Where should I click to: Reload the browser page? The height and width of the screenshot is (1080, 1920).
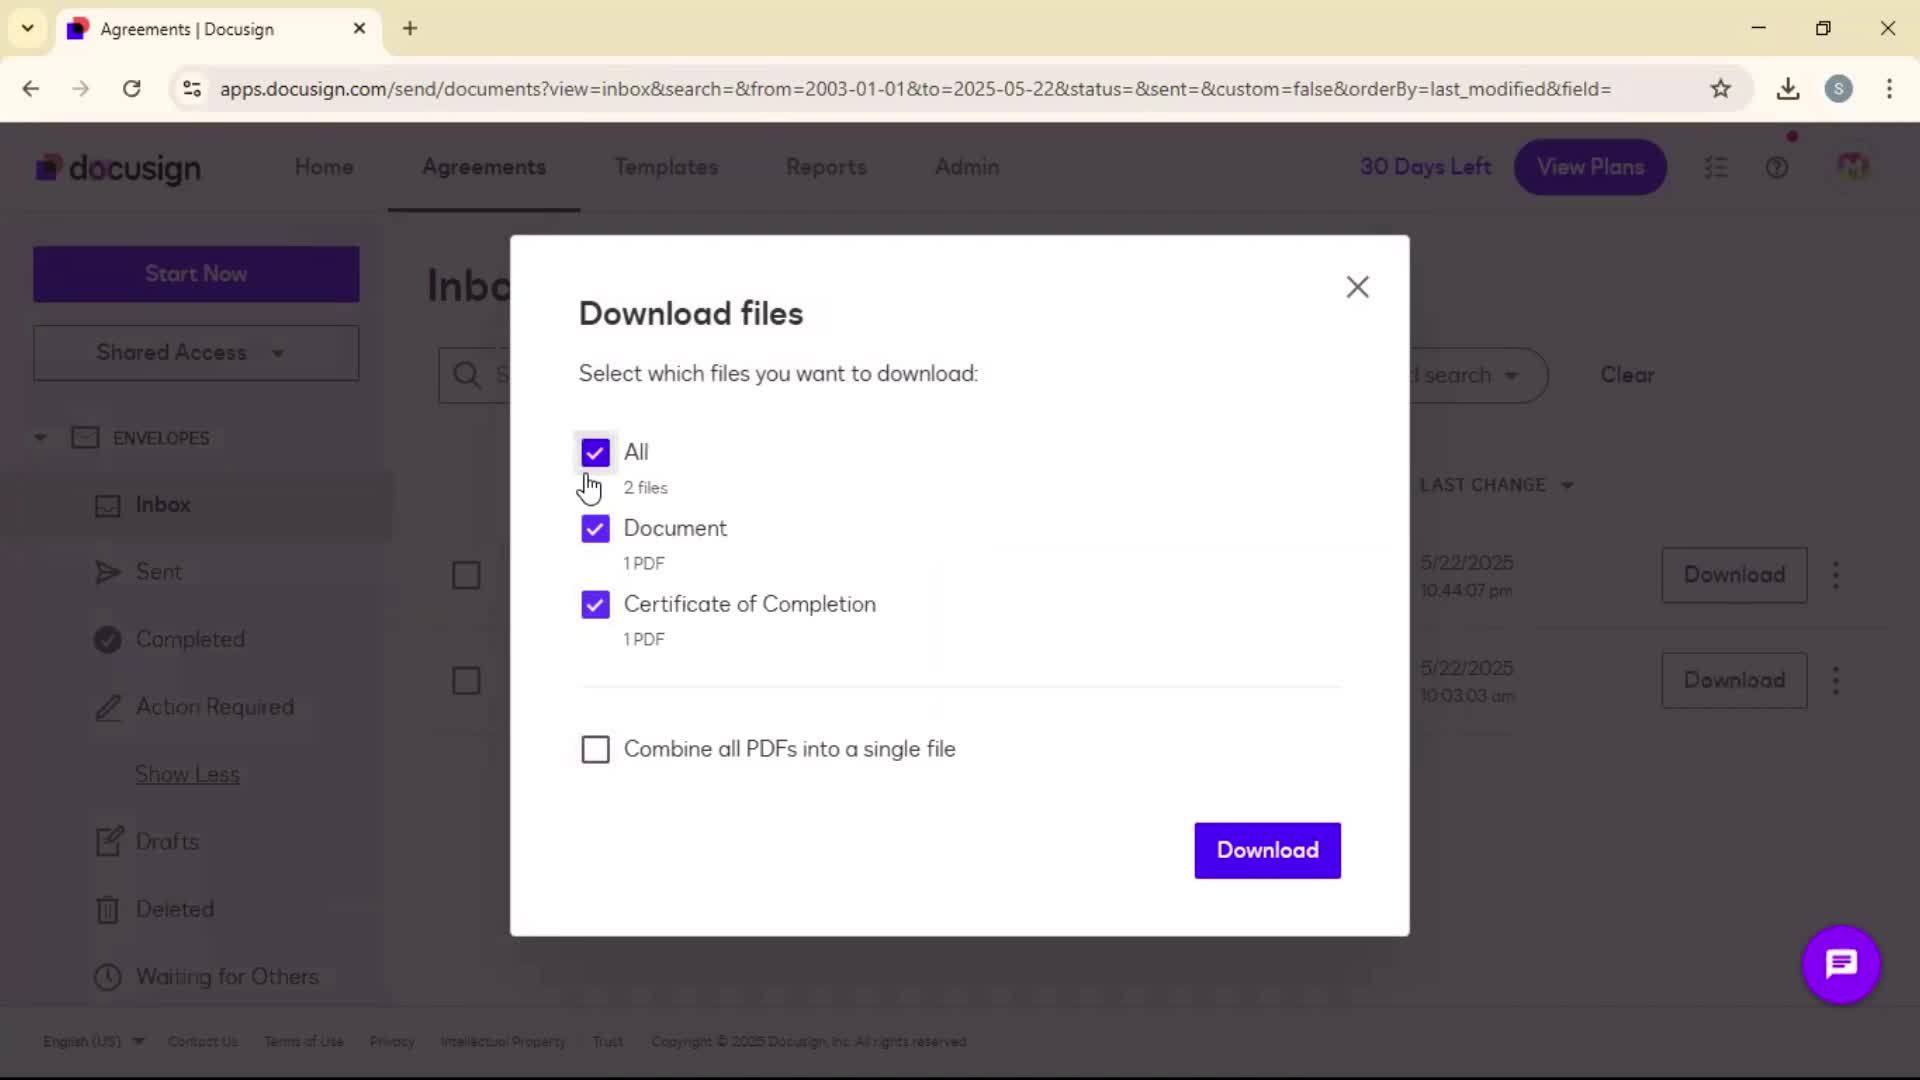131,89
